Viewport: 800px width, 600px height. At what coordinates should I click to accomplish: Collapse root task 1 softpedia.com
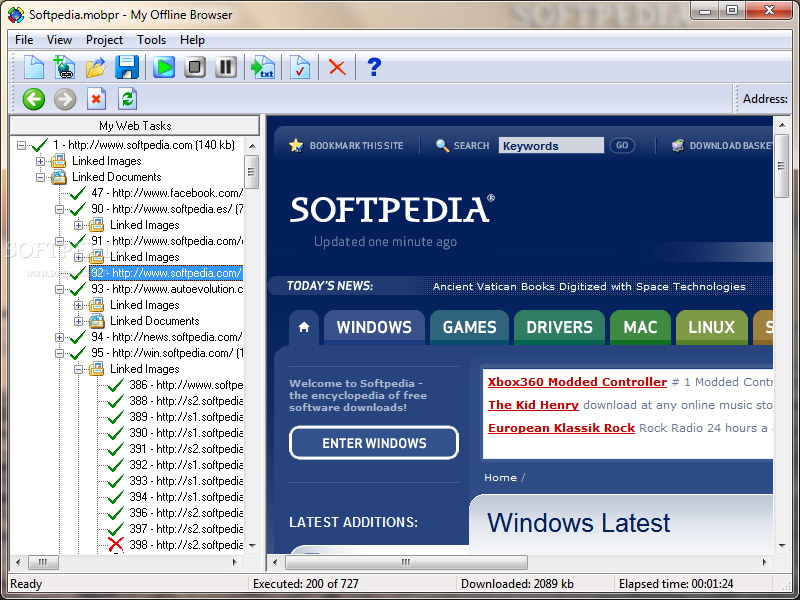(x=21, y=145)
